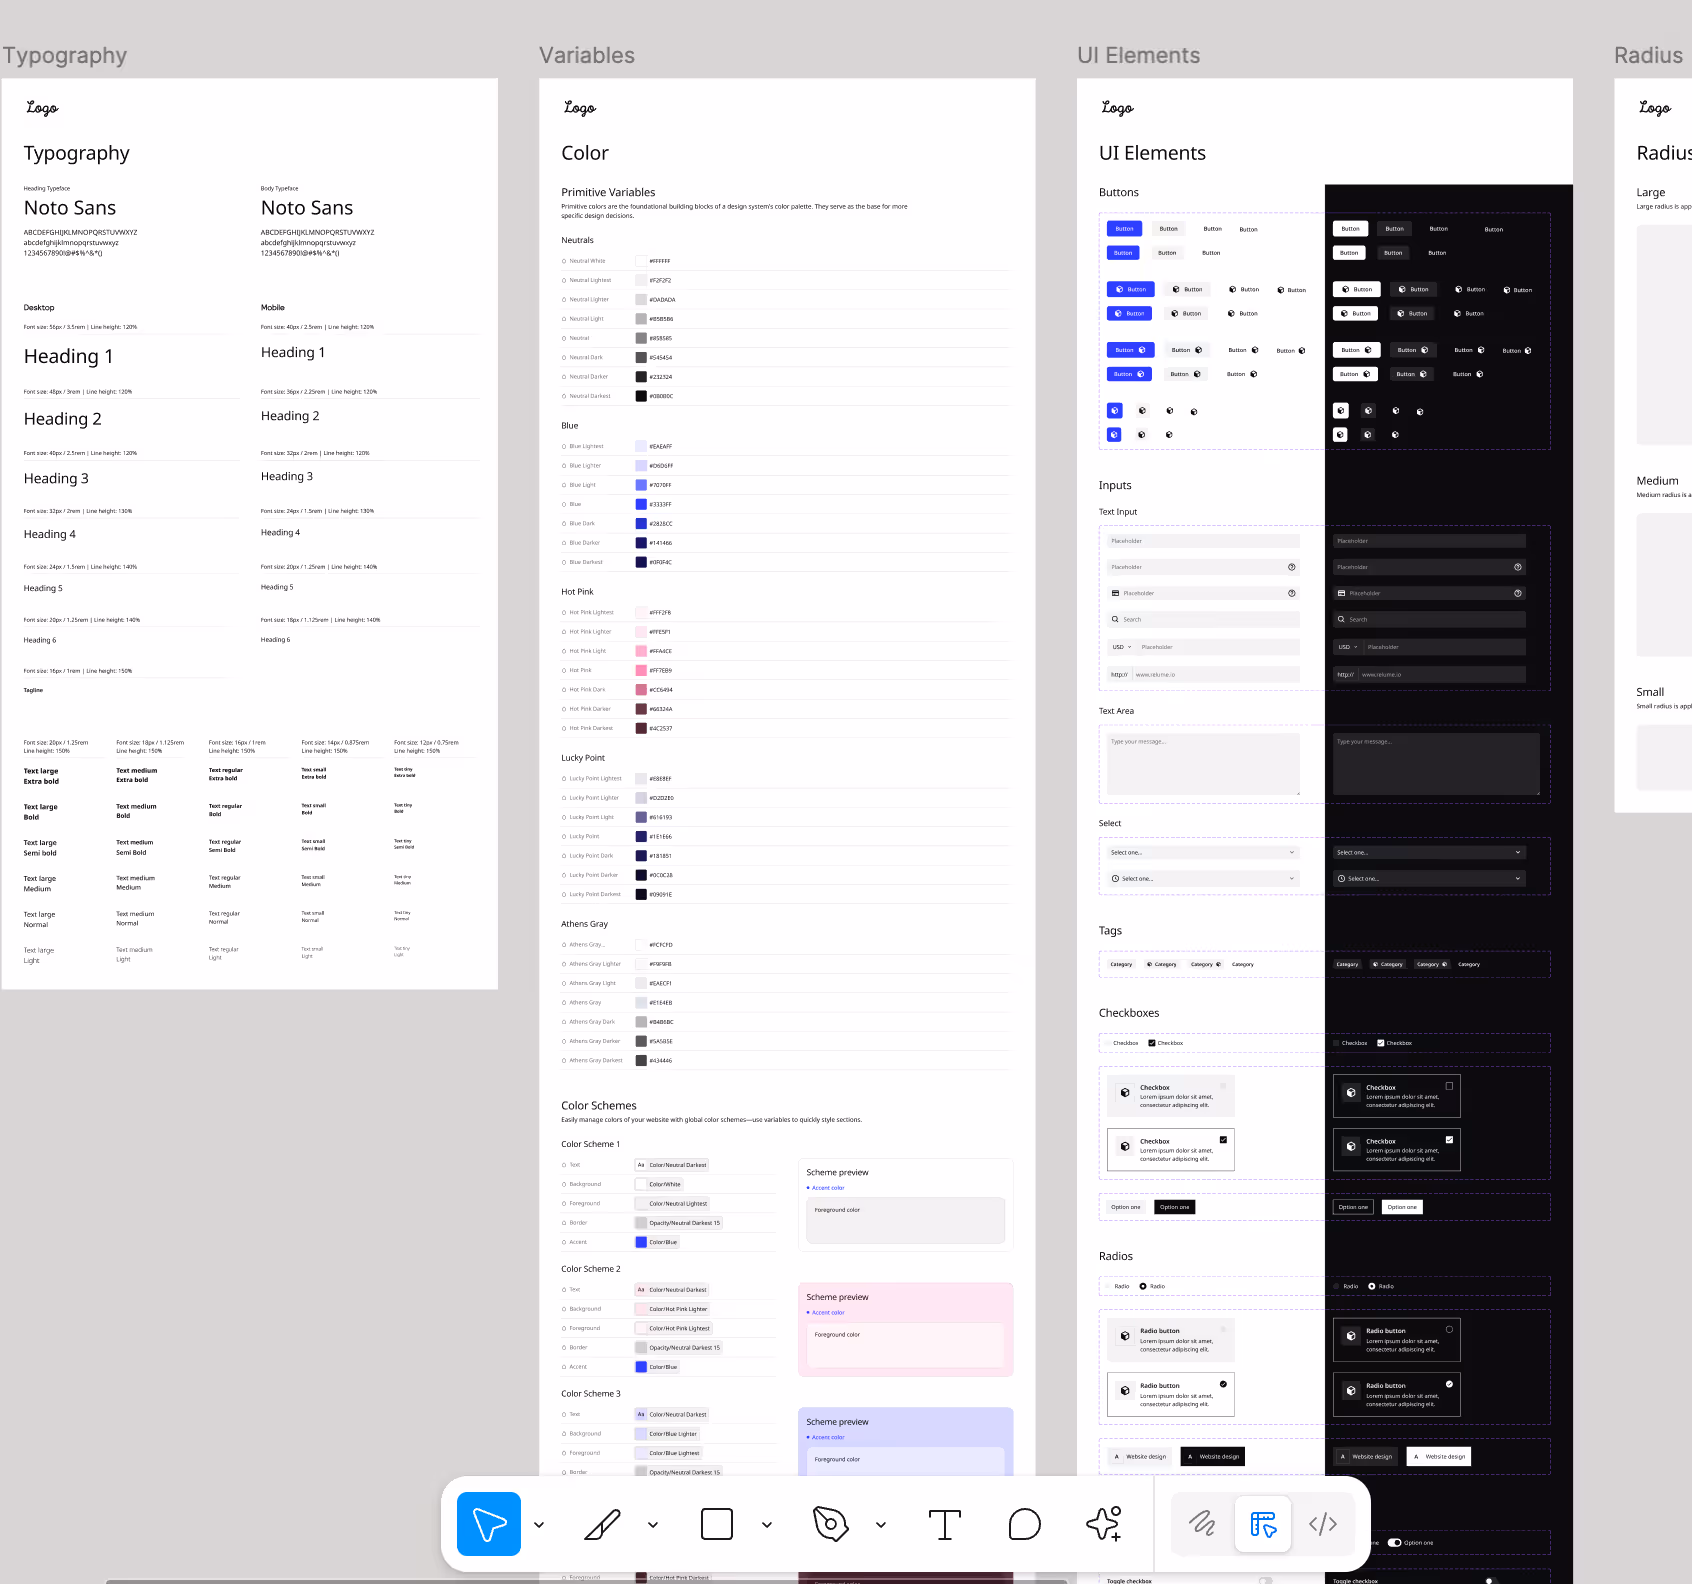
Task: Open the dark 'Select one...' dropdown with clock icon
Action: coord(1430,879)
